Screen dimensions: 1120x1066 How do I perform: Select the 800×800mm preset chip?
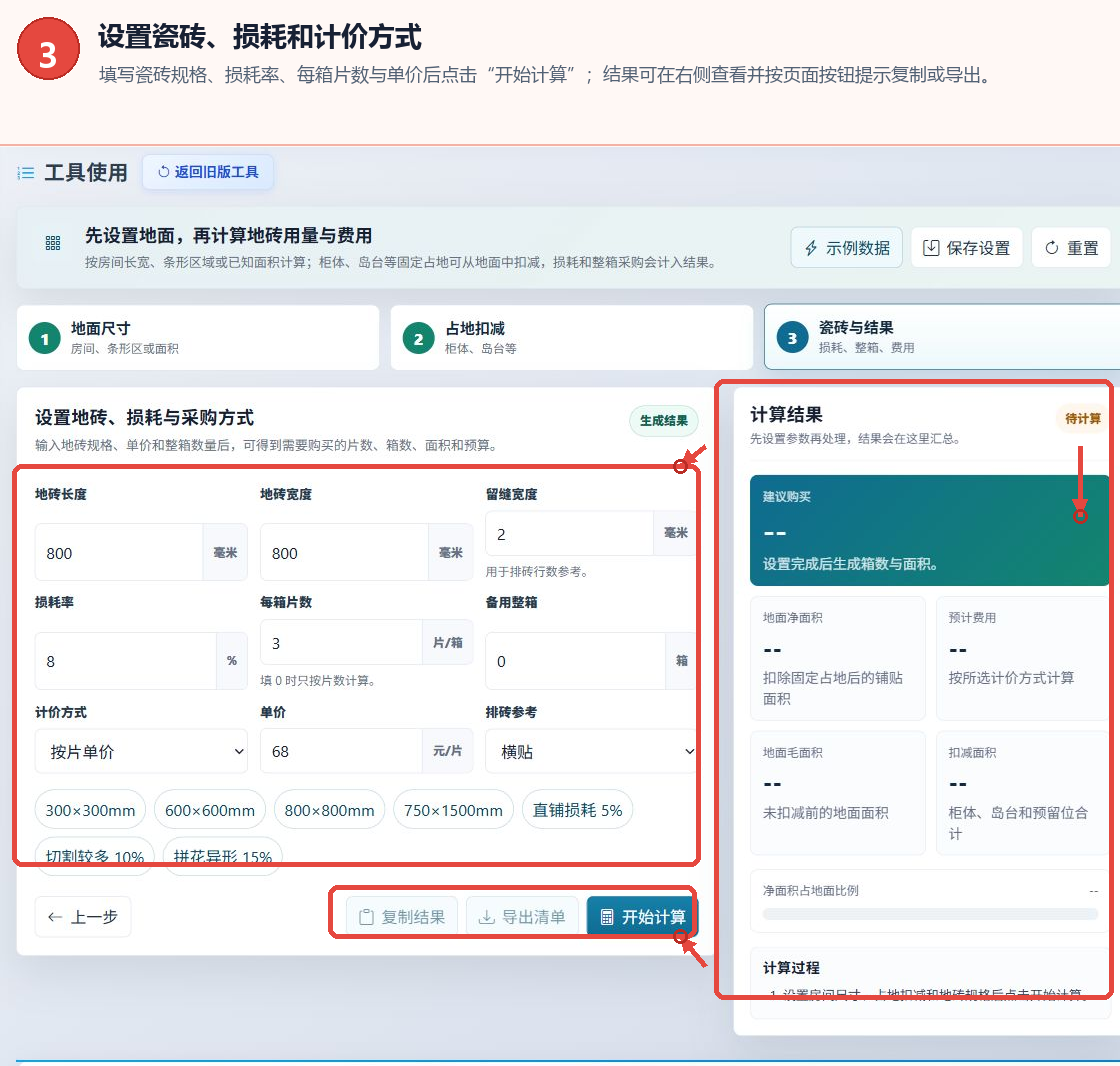329,810
